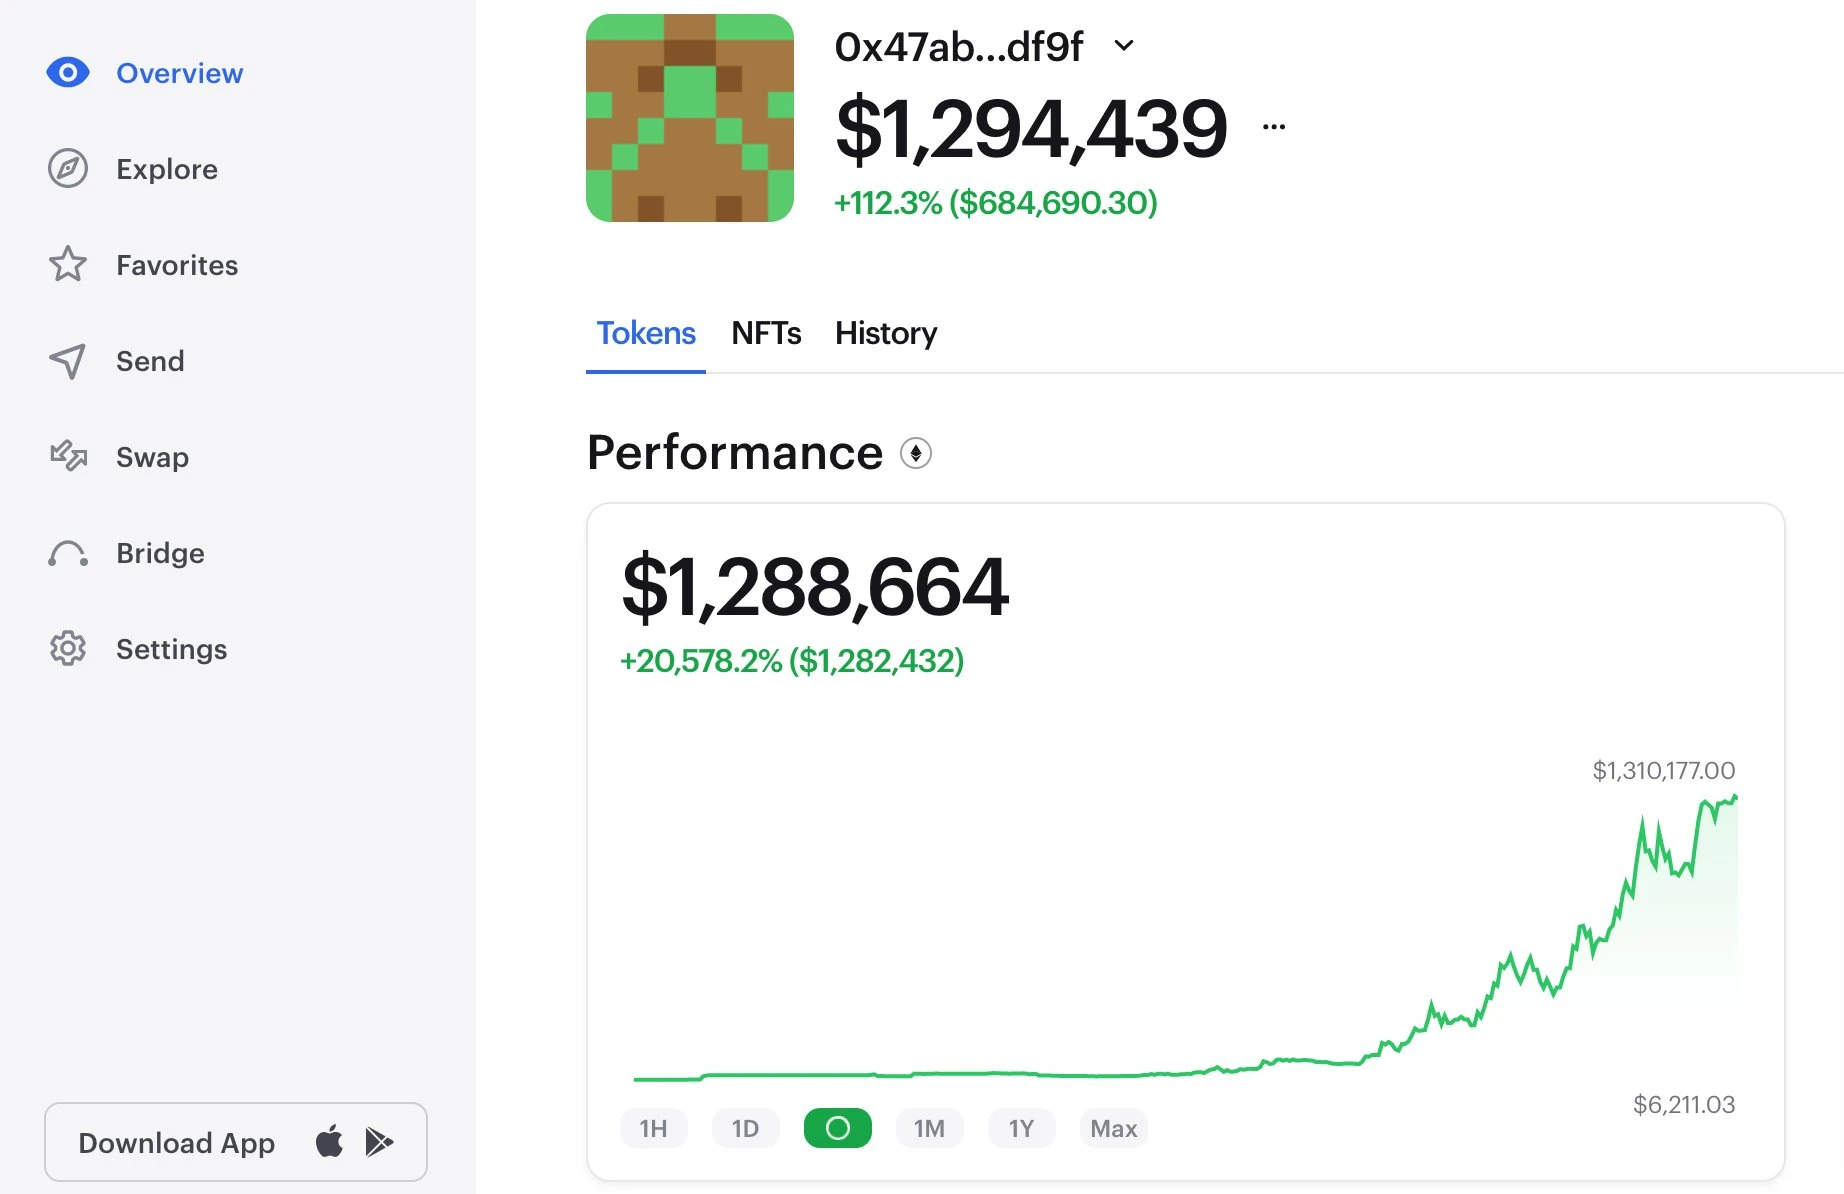Click the Swap arrows icon

point(68,457)
